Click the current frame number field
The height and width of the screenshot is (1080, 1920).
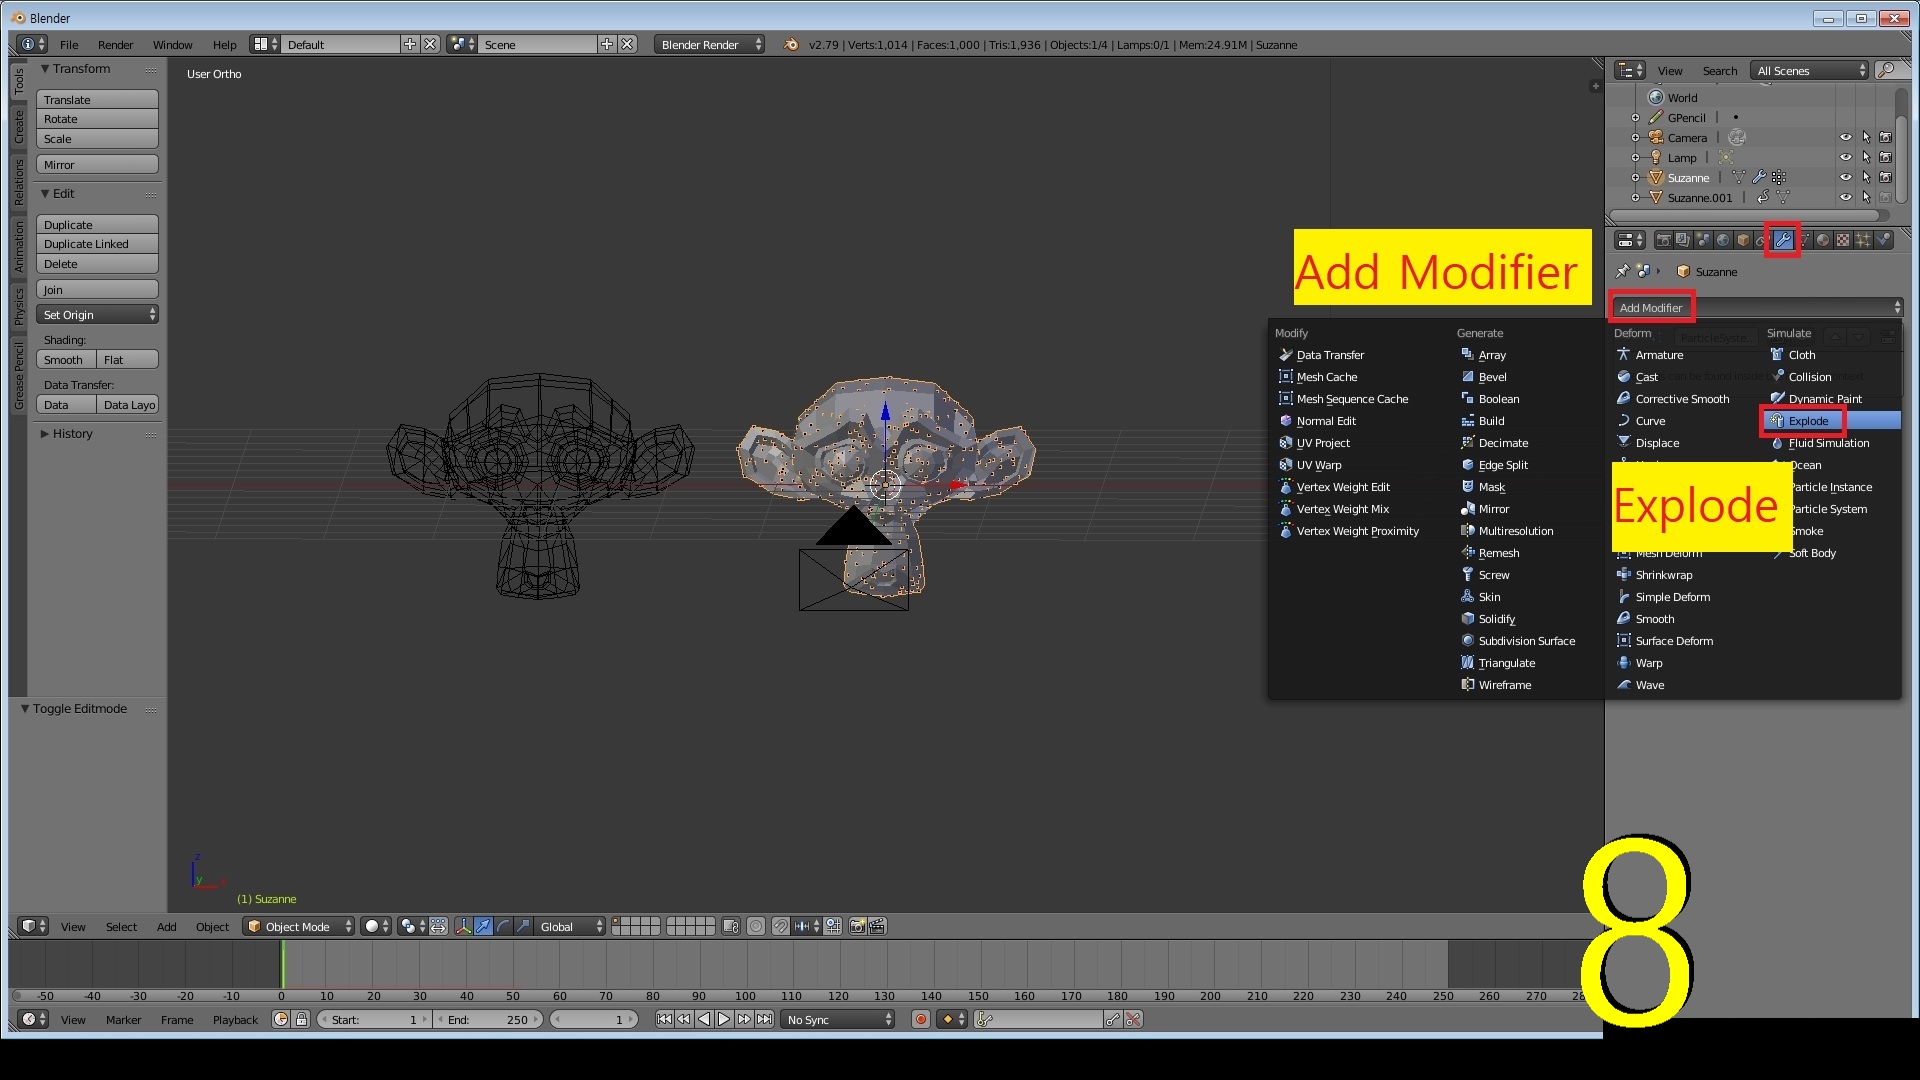click(594, 1019)
